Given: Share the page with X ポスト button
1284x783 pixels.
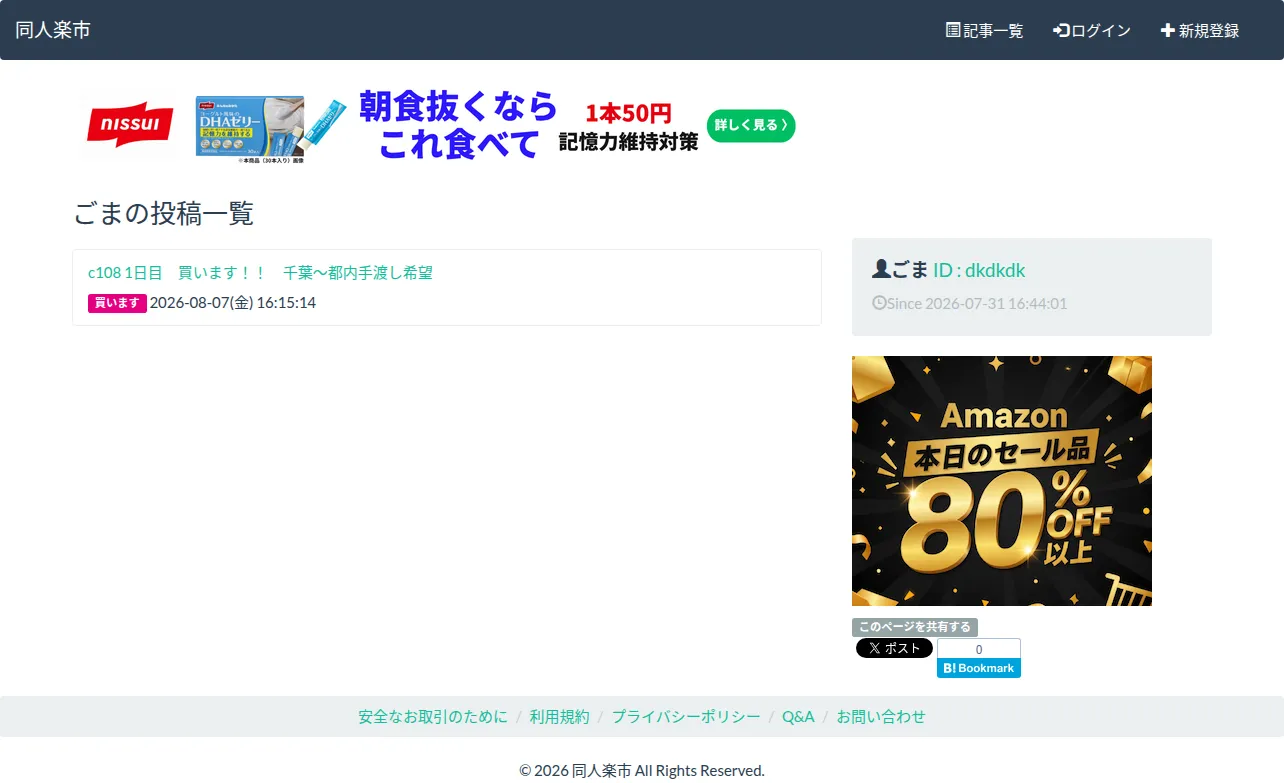Looking at the screenshot, I should (894, 648).
